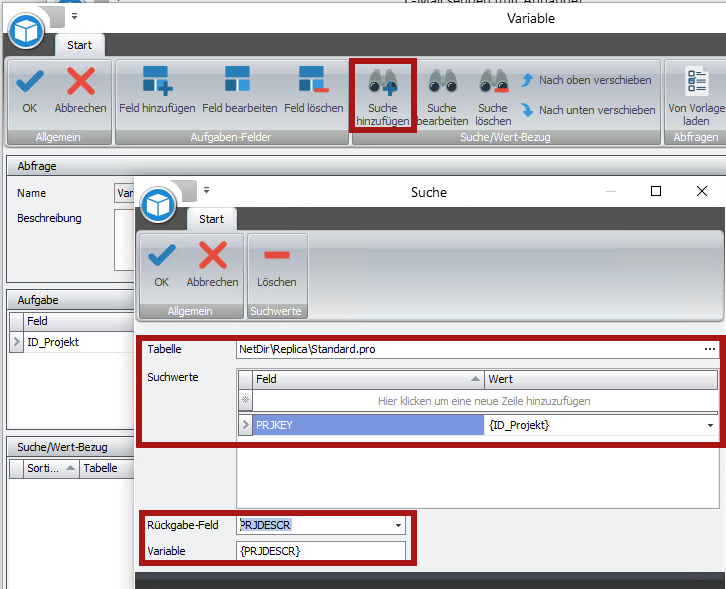The height and width of the screenshot is (589, 726).
Task: Remove a field with Feld löschen
Action: [313, 91]
